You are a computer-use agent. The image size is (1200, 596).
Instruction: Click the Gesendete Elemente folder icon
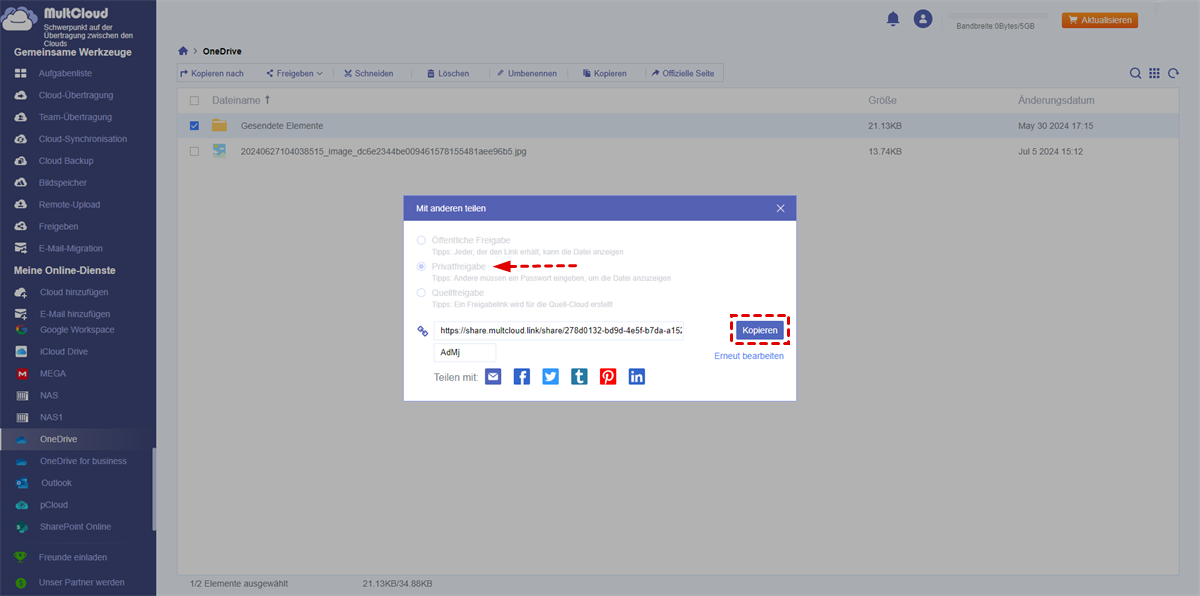pos(219,126)
